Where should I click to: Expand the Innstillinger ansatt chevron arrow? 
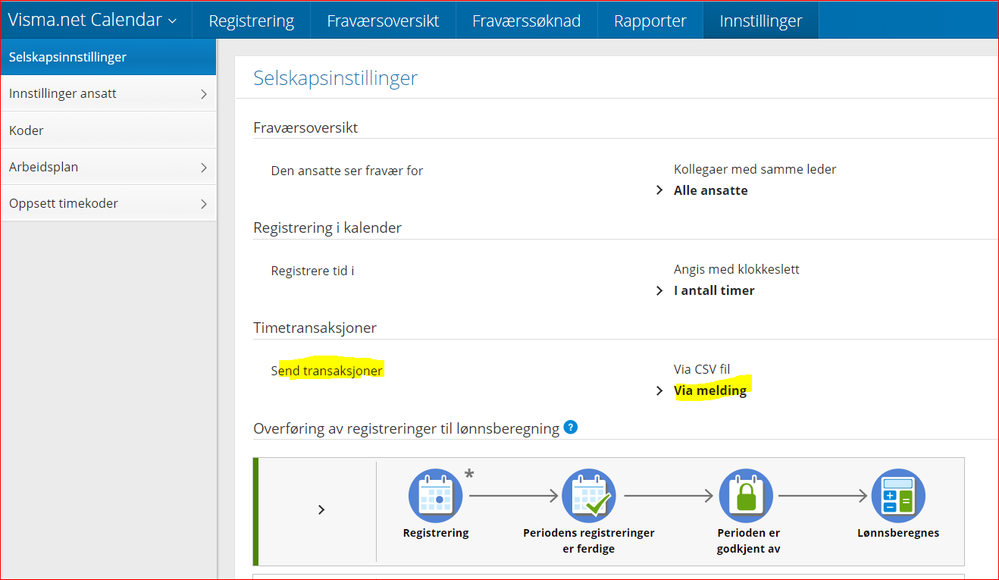204,94
